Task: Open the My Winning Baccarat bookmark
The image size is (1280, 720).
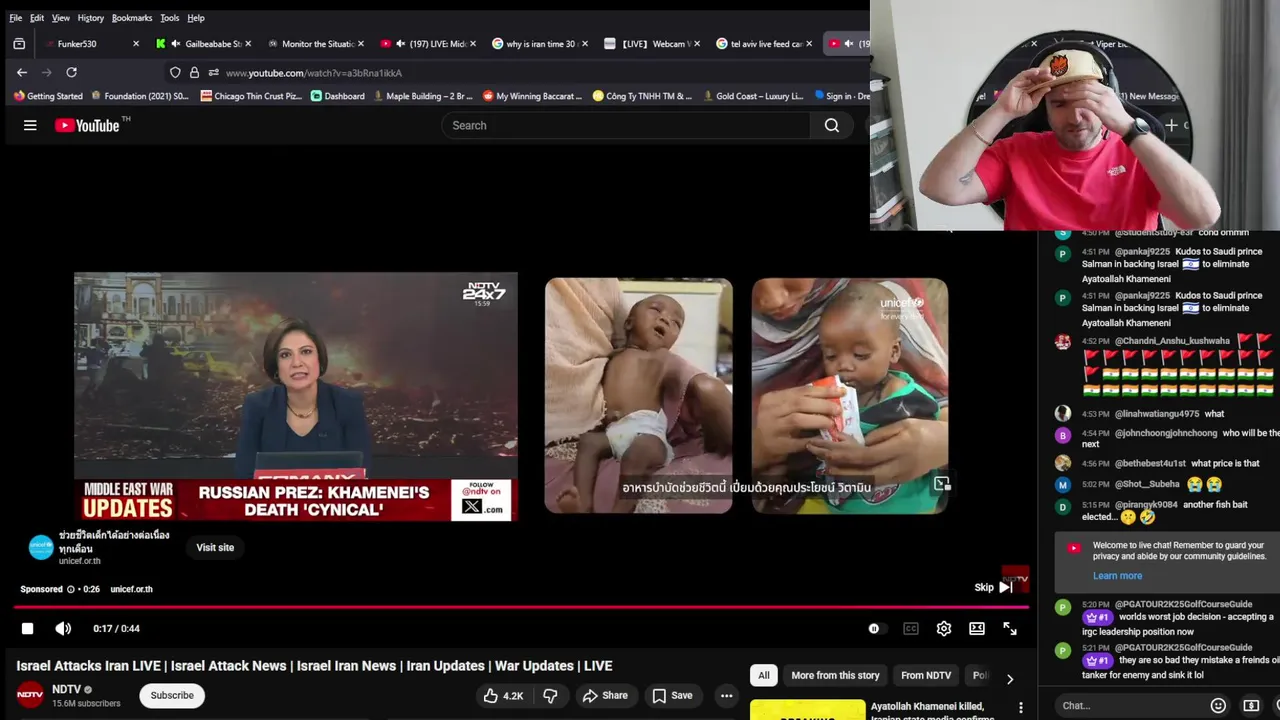Action: point(532,96)
